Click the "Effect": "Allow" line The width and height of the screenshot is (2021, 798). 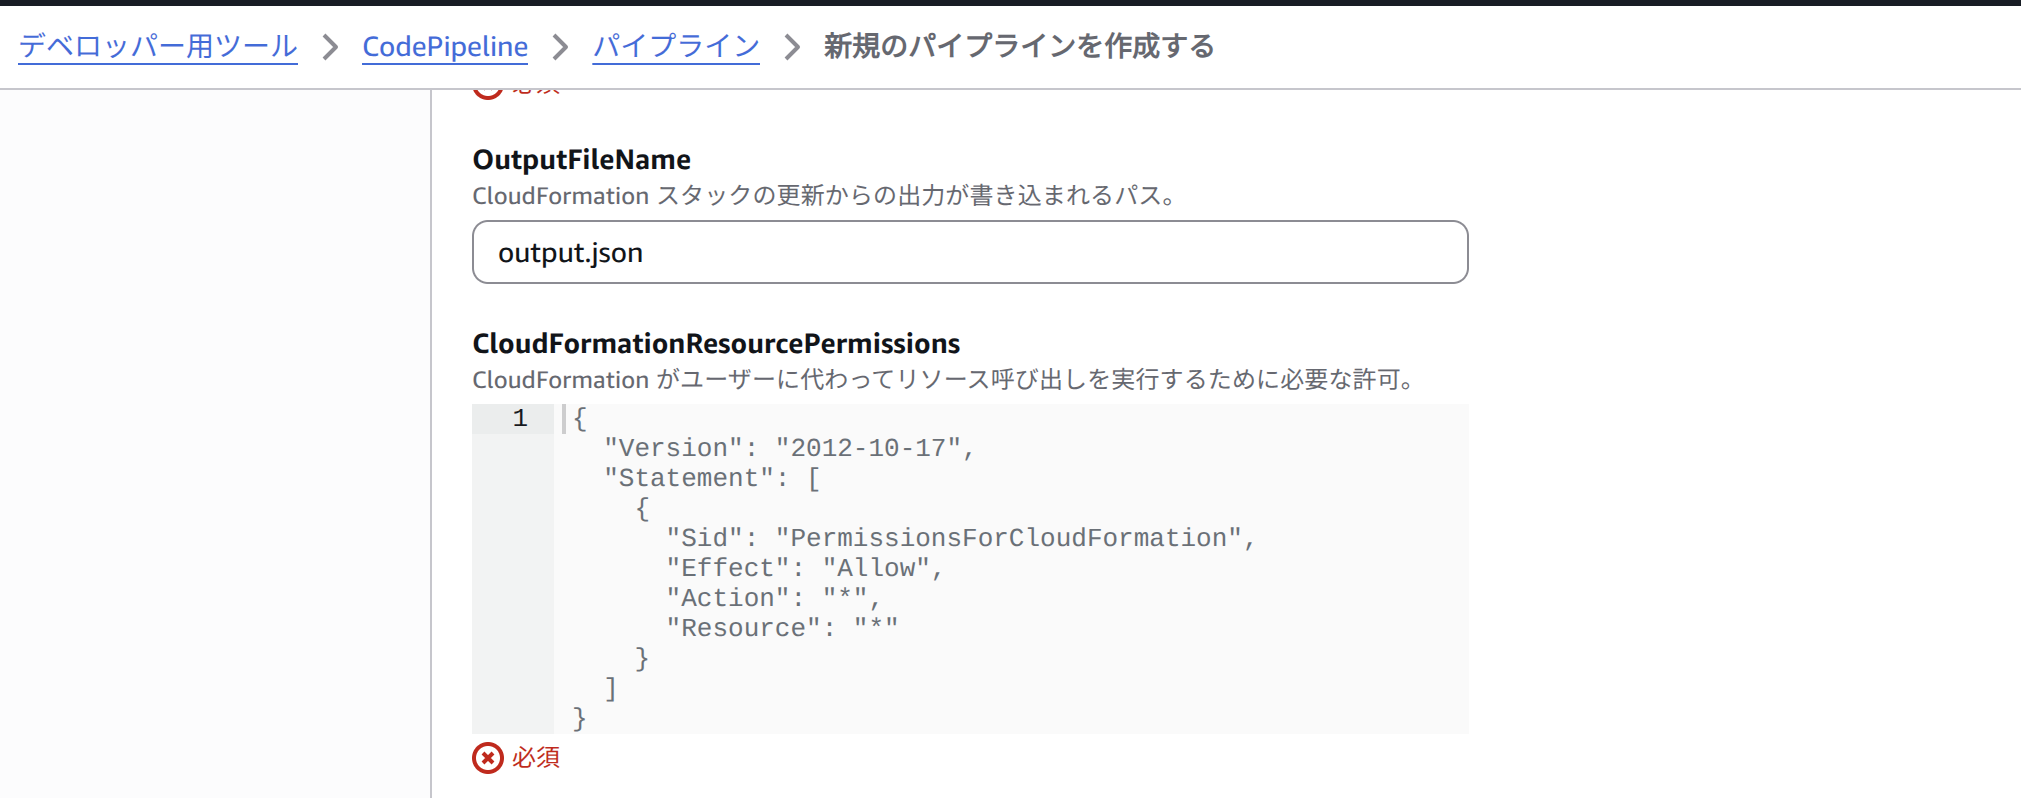click(804, 568)
